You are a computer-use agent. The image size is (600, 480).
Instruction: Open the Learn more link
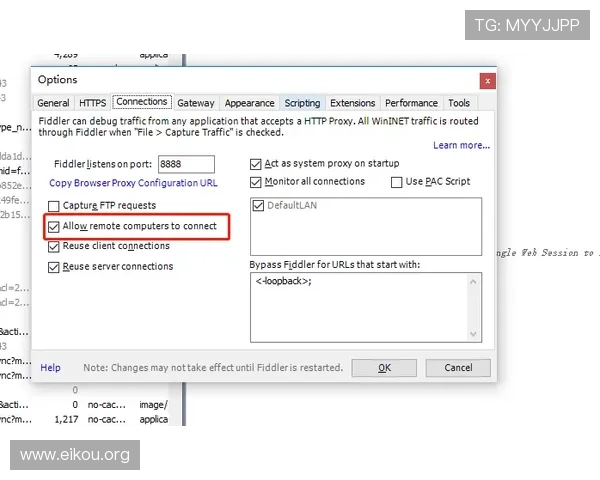pyautogui.click(x=461, y=145)
